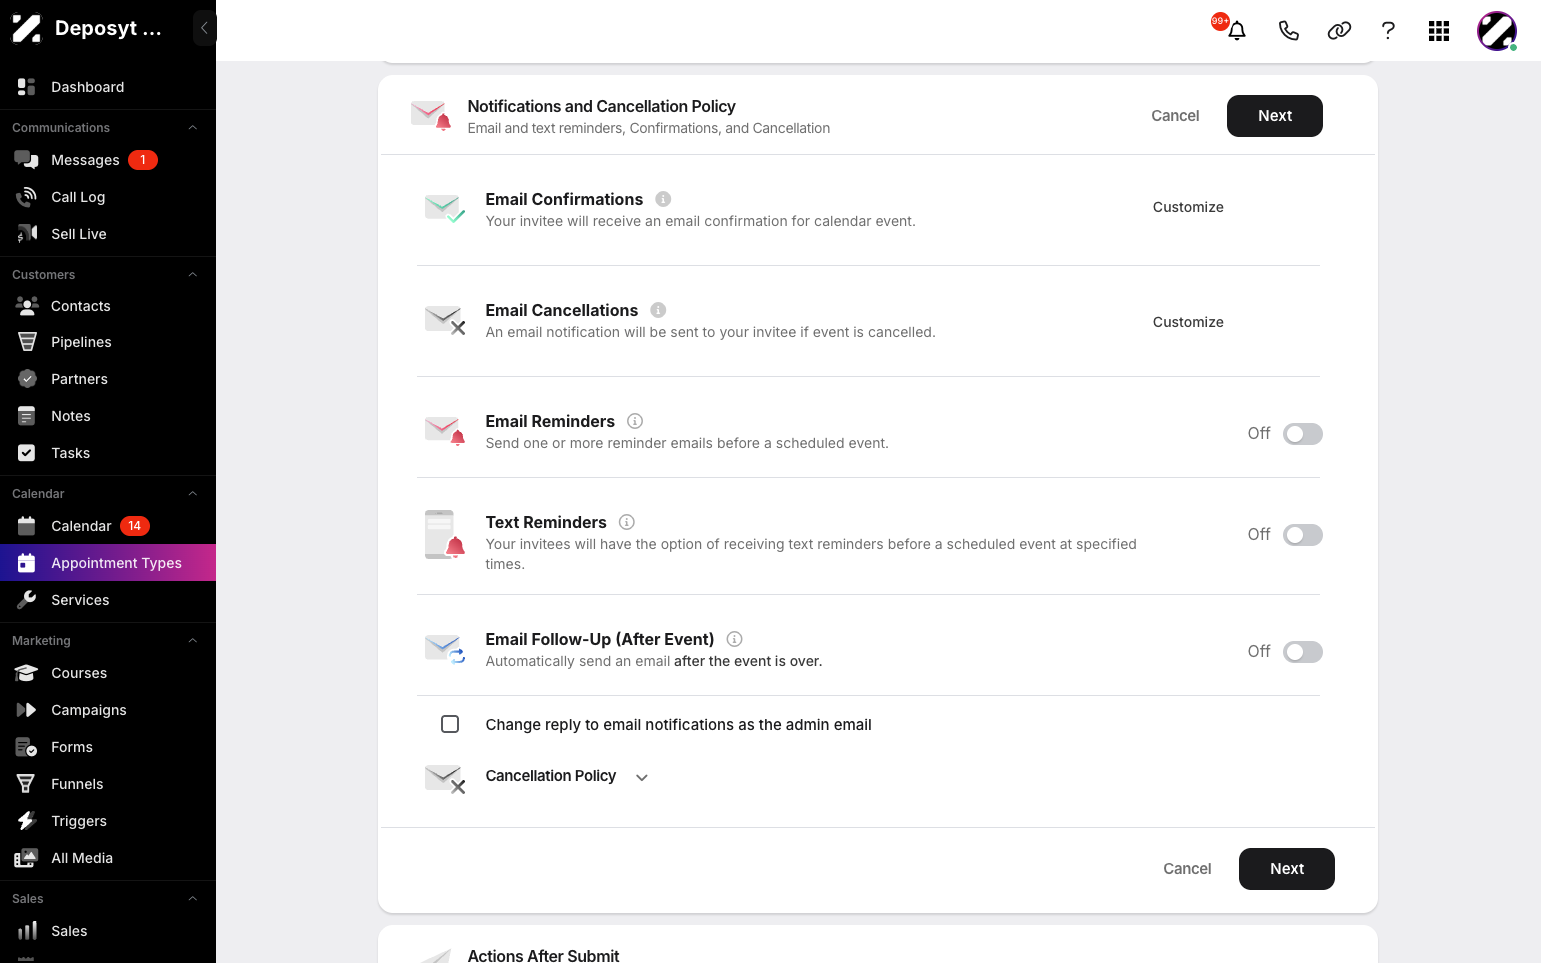Viewport: 1541px width, 963px height.
Task: Collapse the Sales sidebar section
Action: click(193, 899)
